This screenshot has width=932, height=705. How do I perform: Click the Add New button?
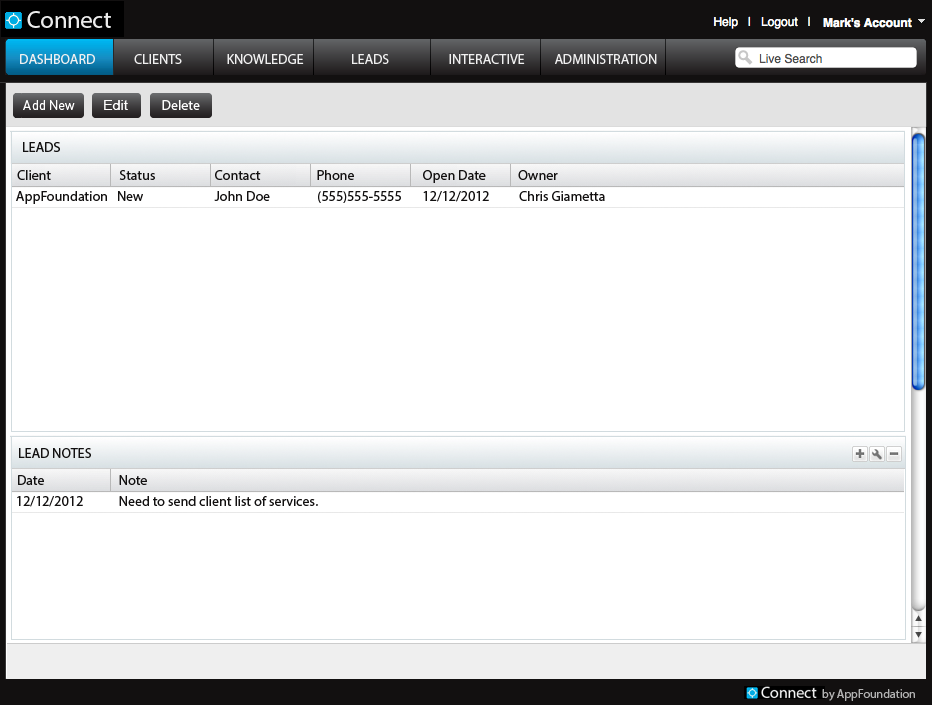pyautogui.click(x=48, y=105)
